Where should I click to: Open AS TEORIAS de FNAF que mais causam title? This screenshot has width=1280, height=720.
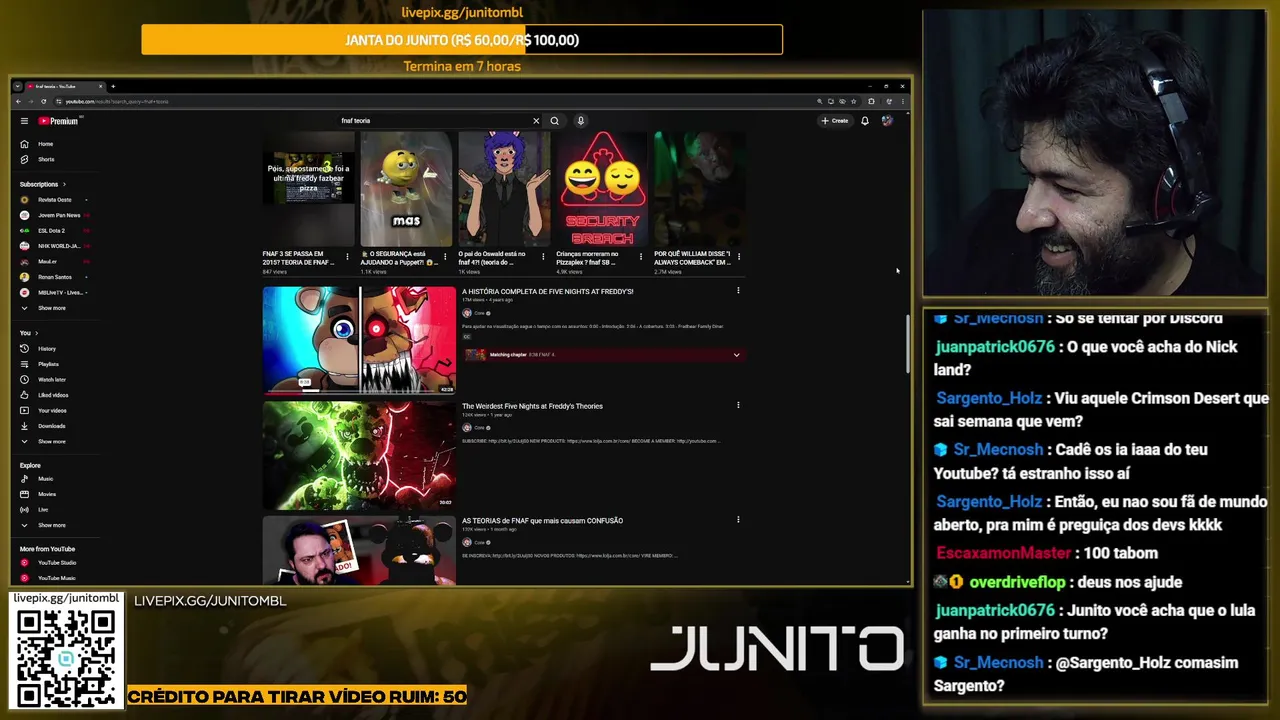click(542, 521)
